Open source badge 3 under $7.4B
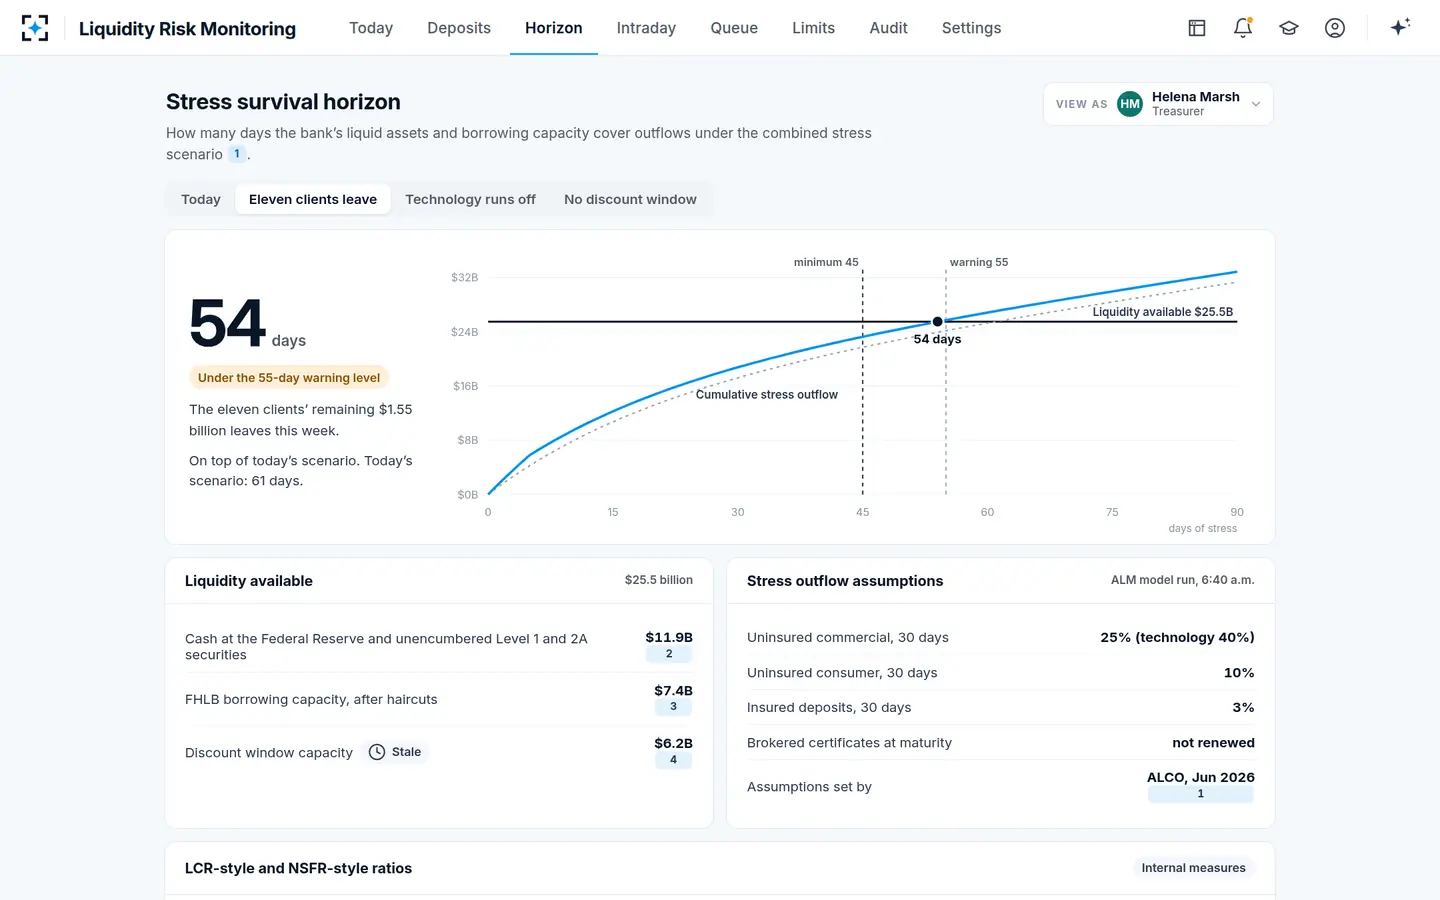 click(x=673, y=707)
